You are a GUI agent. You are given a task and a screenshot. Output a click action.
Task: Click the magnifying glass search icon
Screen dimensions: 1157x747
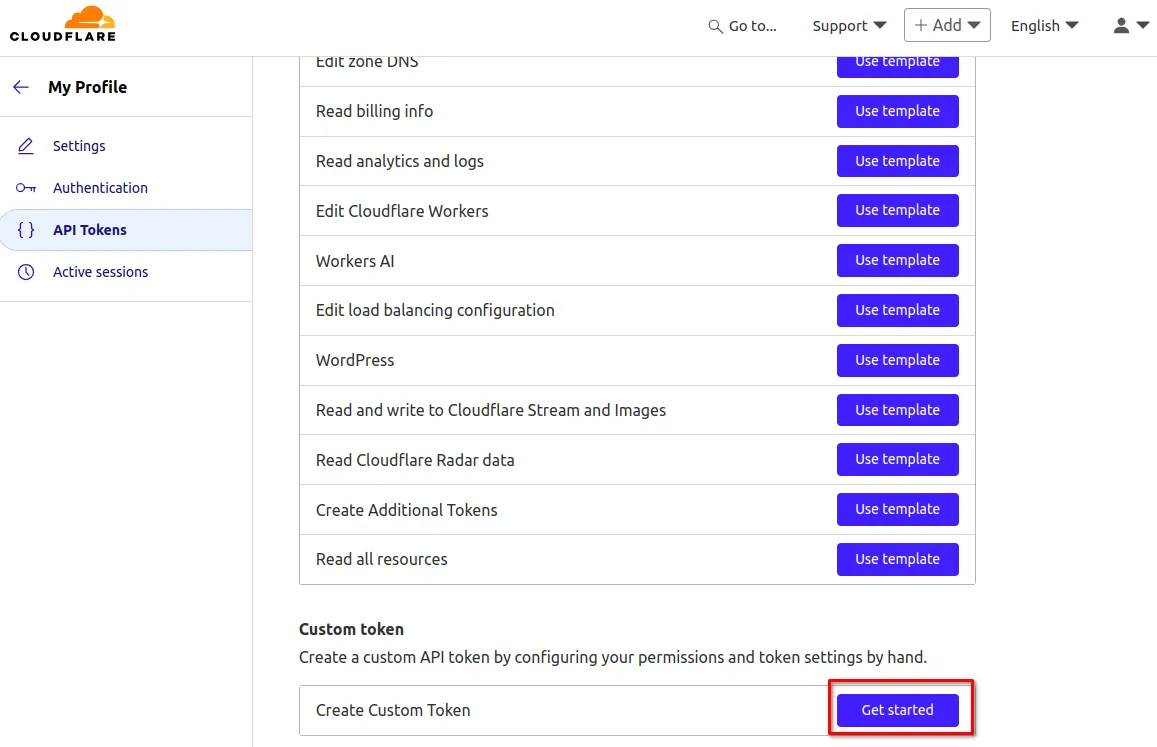coord(715,26)
